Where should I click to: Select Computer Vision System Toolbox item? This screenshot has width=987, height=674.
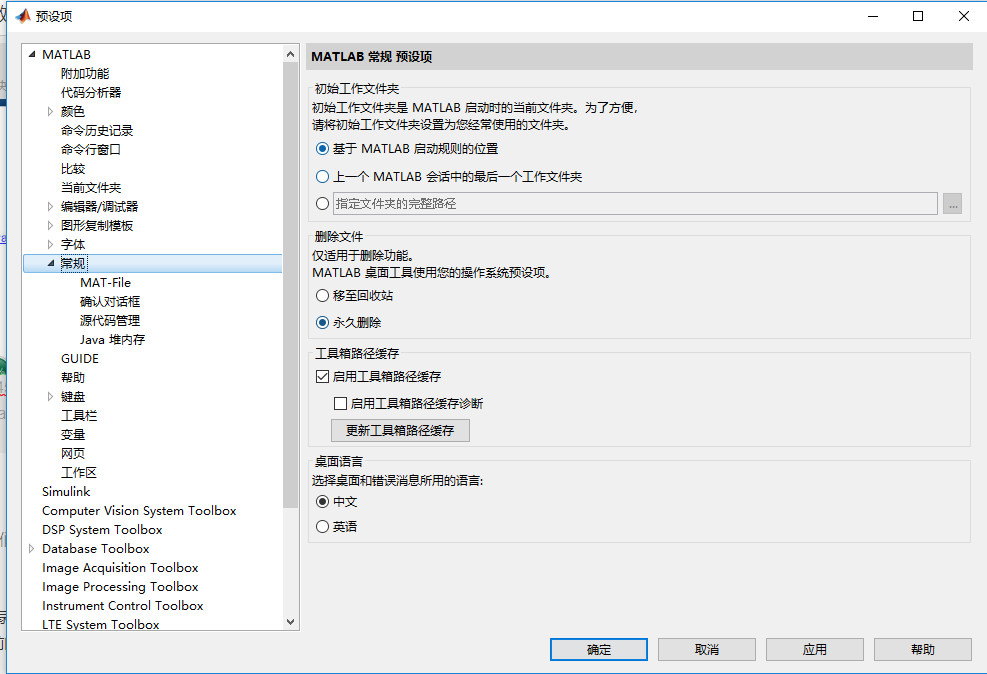(139, 510)
